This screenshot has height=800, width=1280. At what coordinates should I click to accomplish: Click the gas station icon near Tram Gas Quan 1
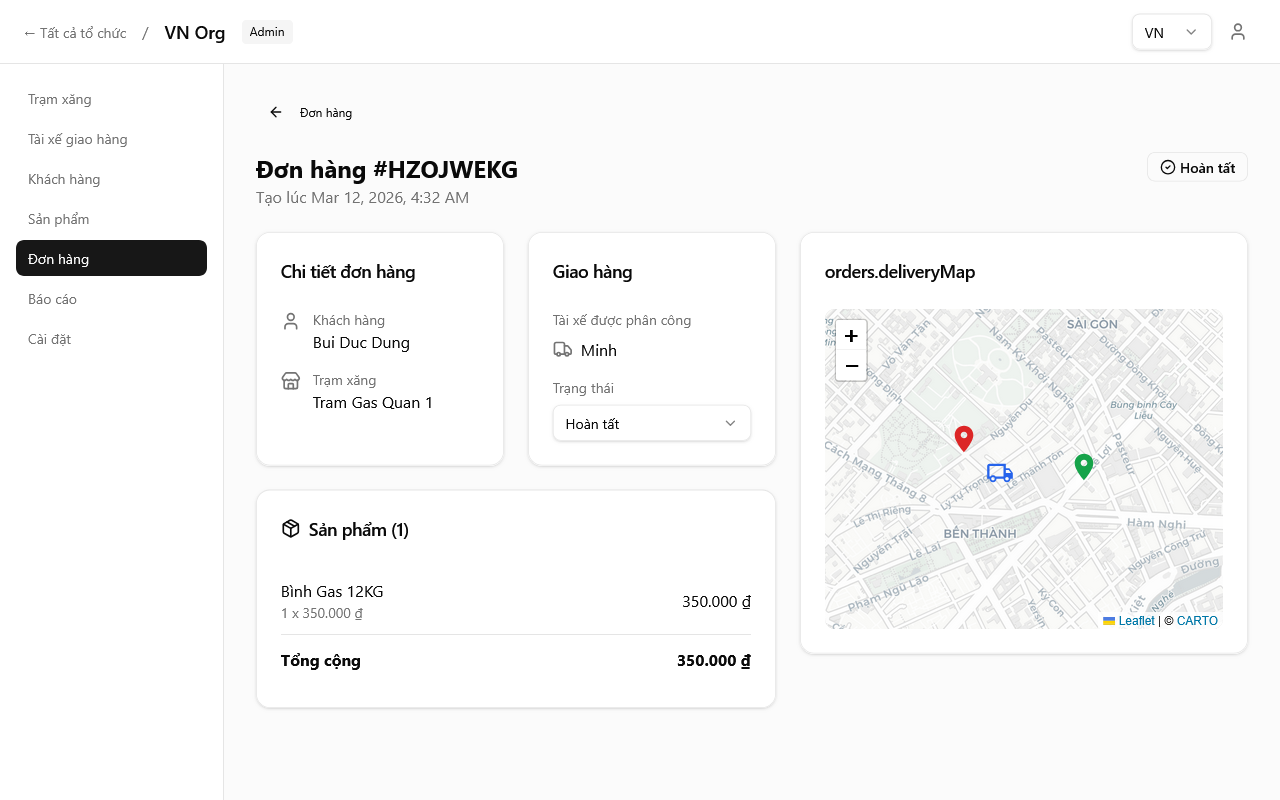coord(290,380)
